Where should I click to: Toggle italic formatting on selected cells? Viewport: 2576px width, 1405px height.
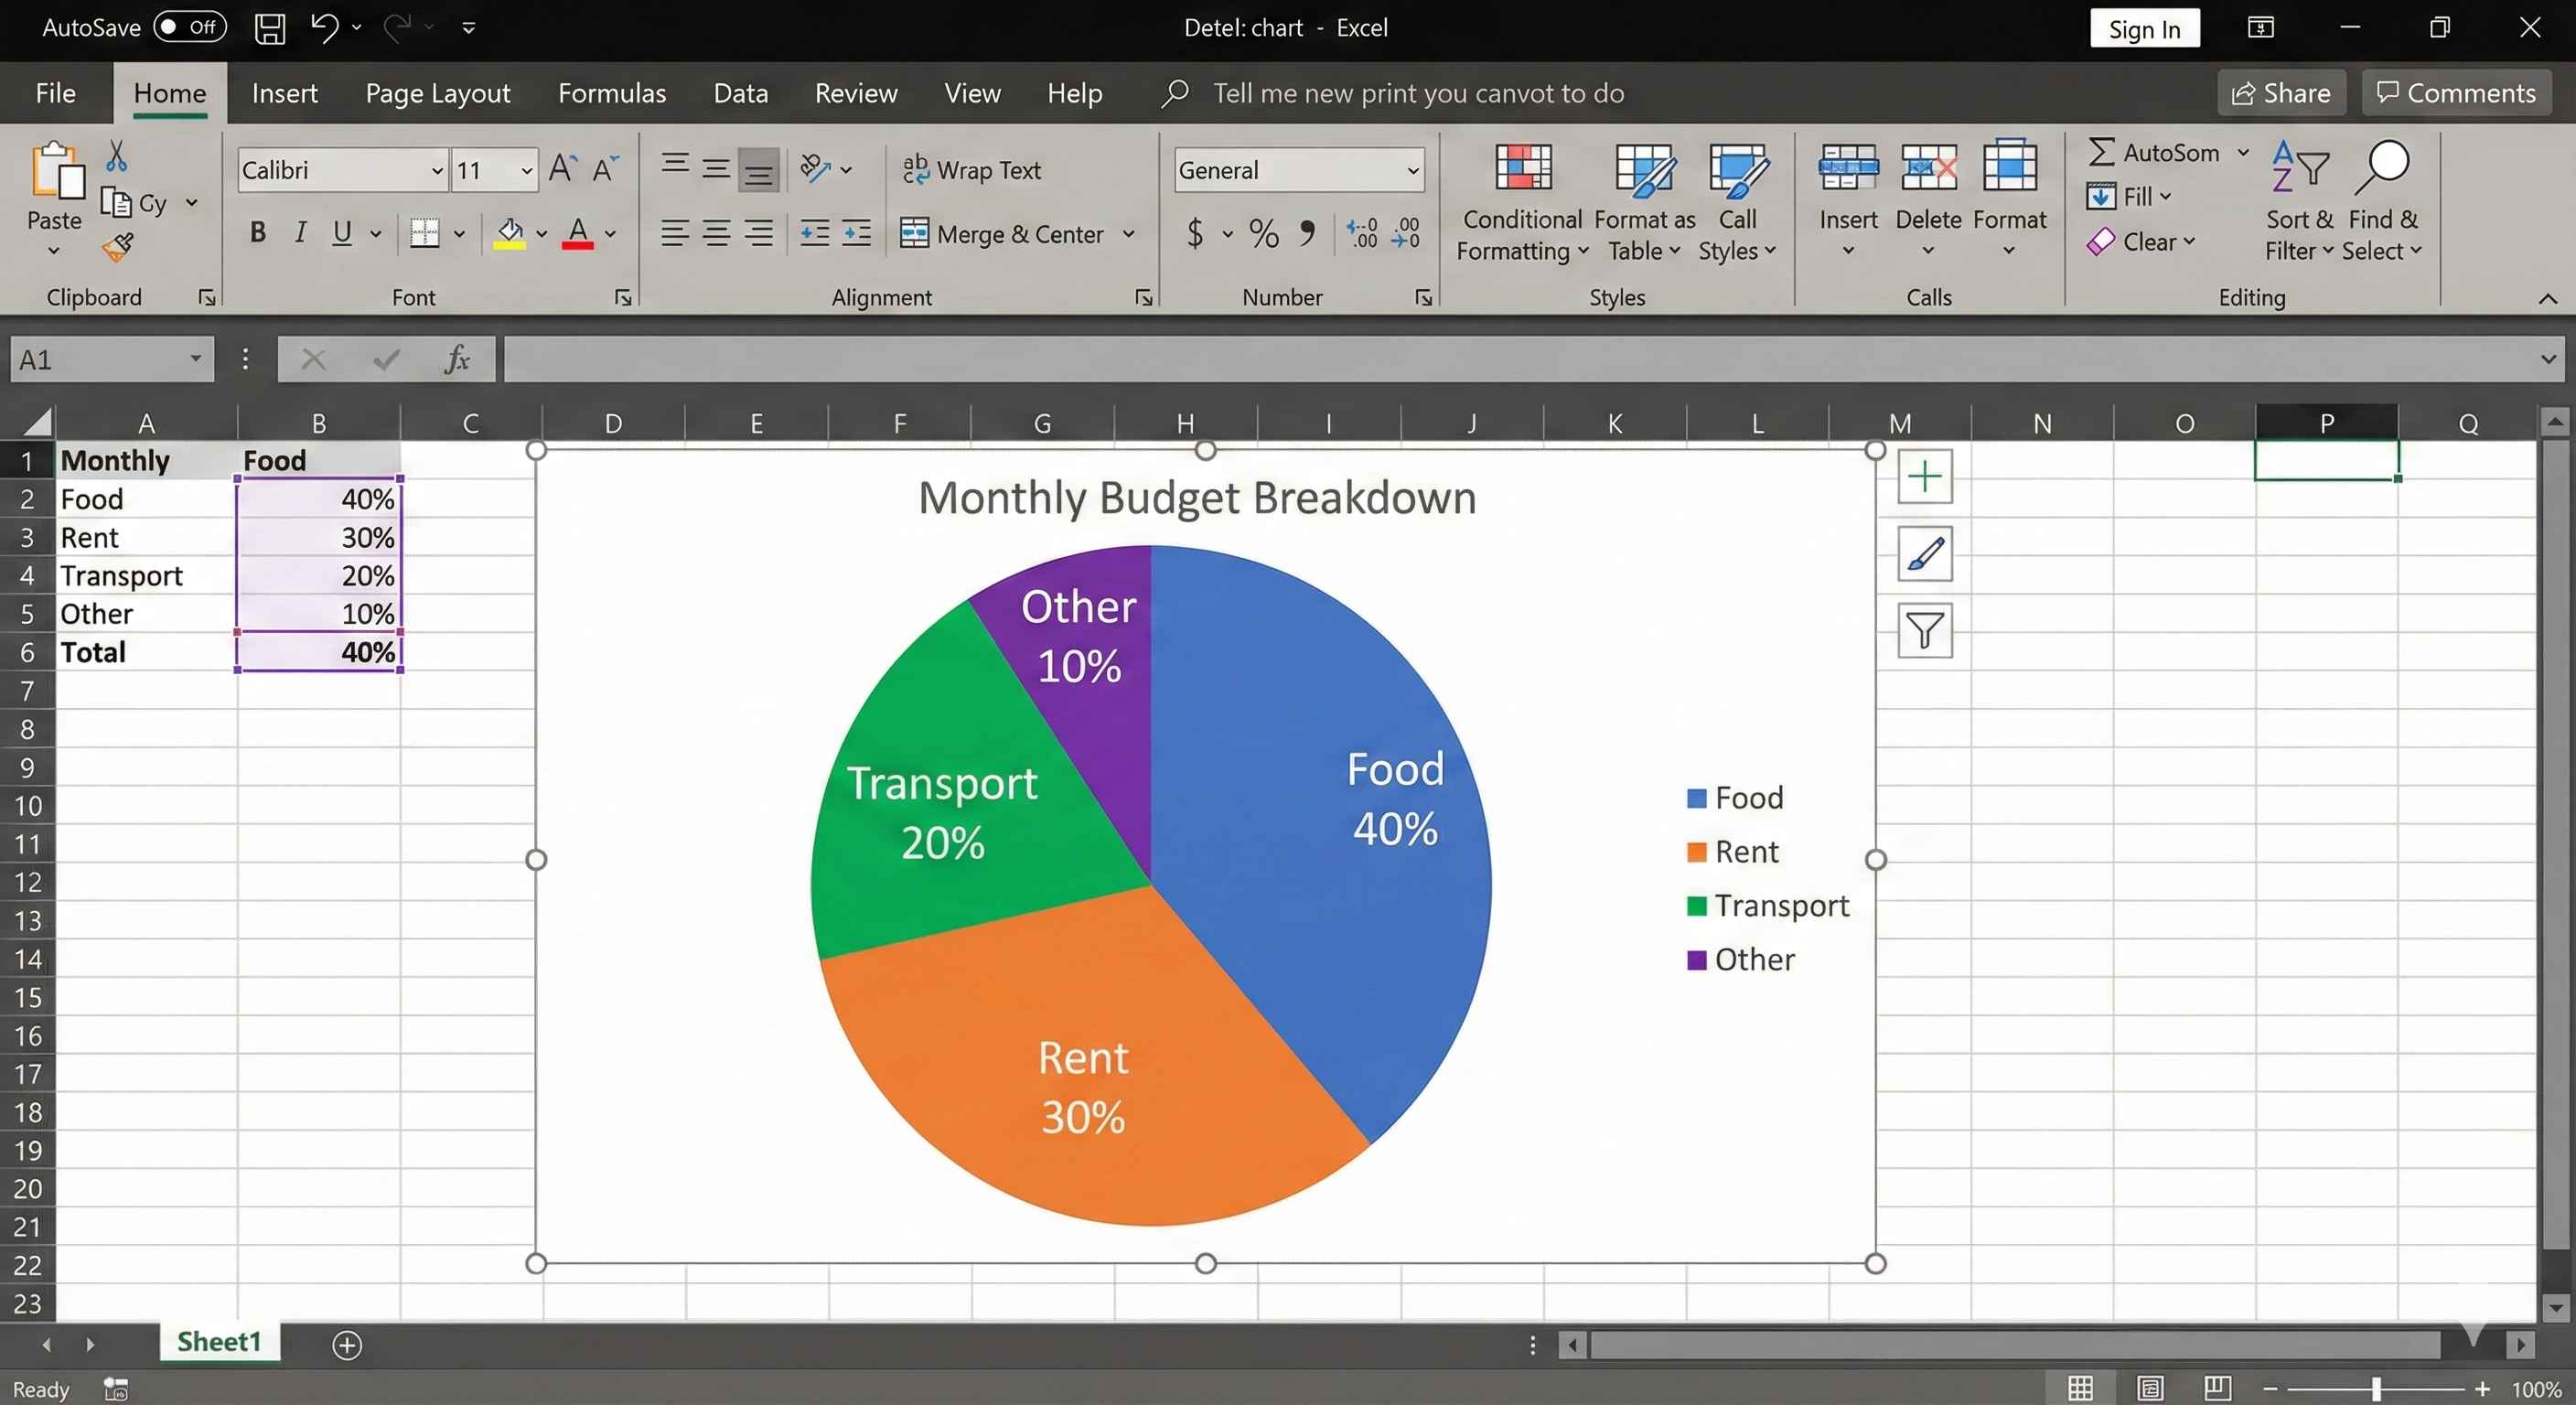[299, 232]
